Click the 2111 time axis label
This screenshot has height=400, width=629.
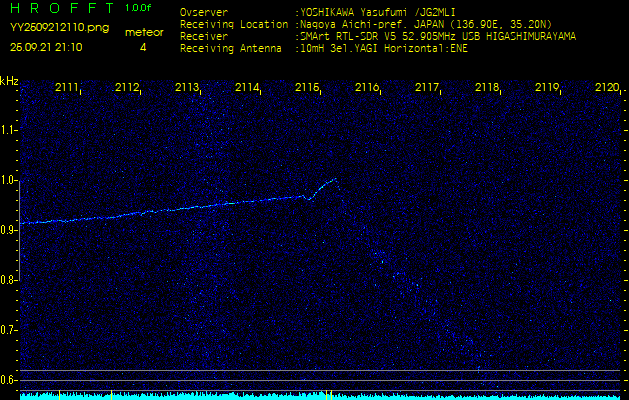coord(66,87)
